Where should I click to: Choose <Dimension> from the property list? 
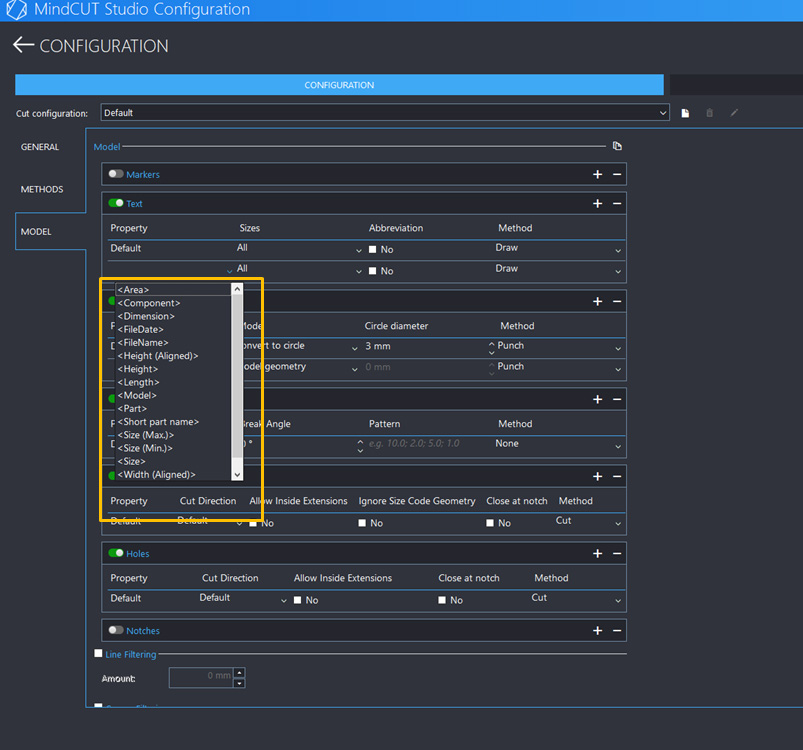point(174,316)
